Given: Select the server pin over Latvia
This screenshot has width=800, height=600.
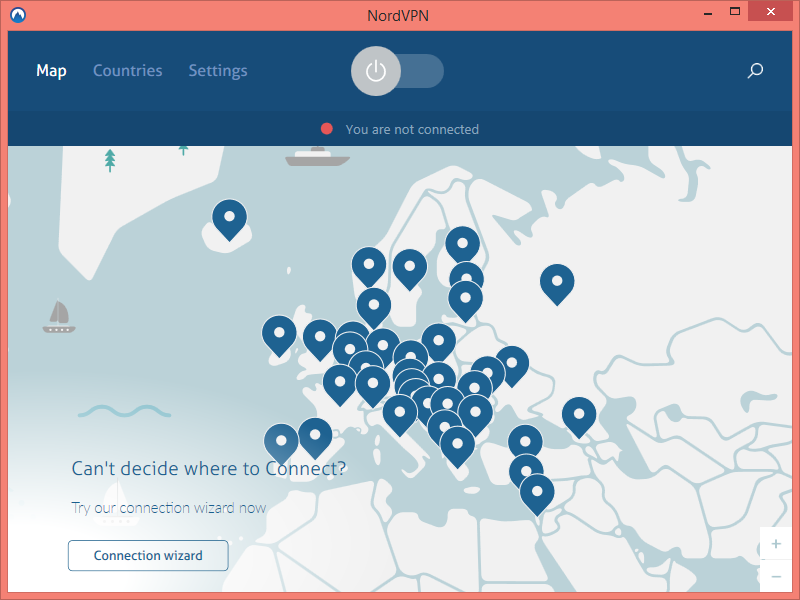Looking at the screenshot, I should coord(465,301).
